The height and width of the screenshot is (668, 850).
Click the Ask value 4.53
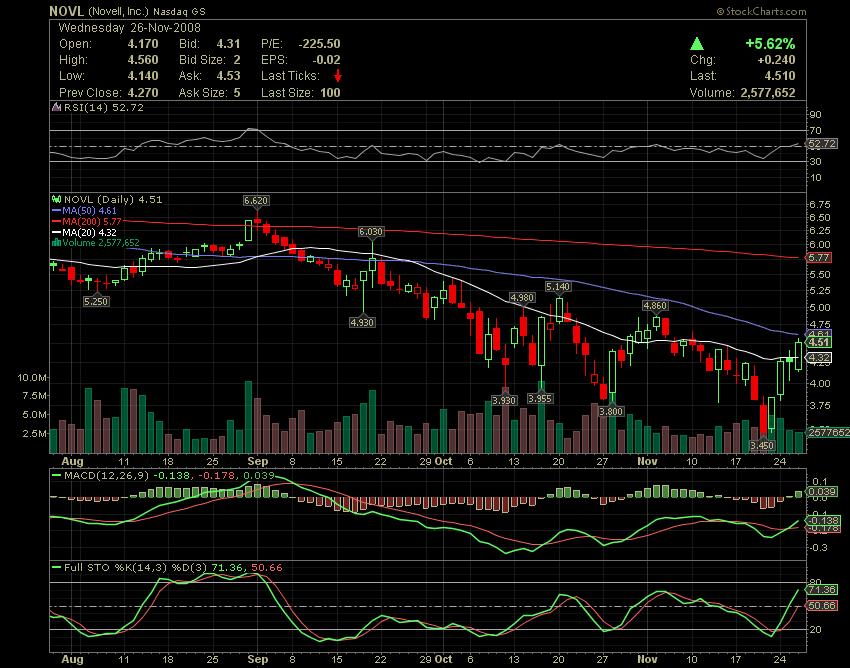click(x=228, y=76)
